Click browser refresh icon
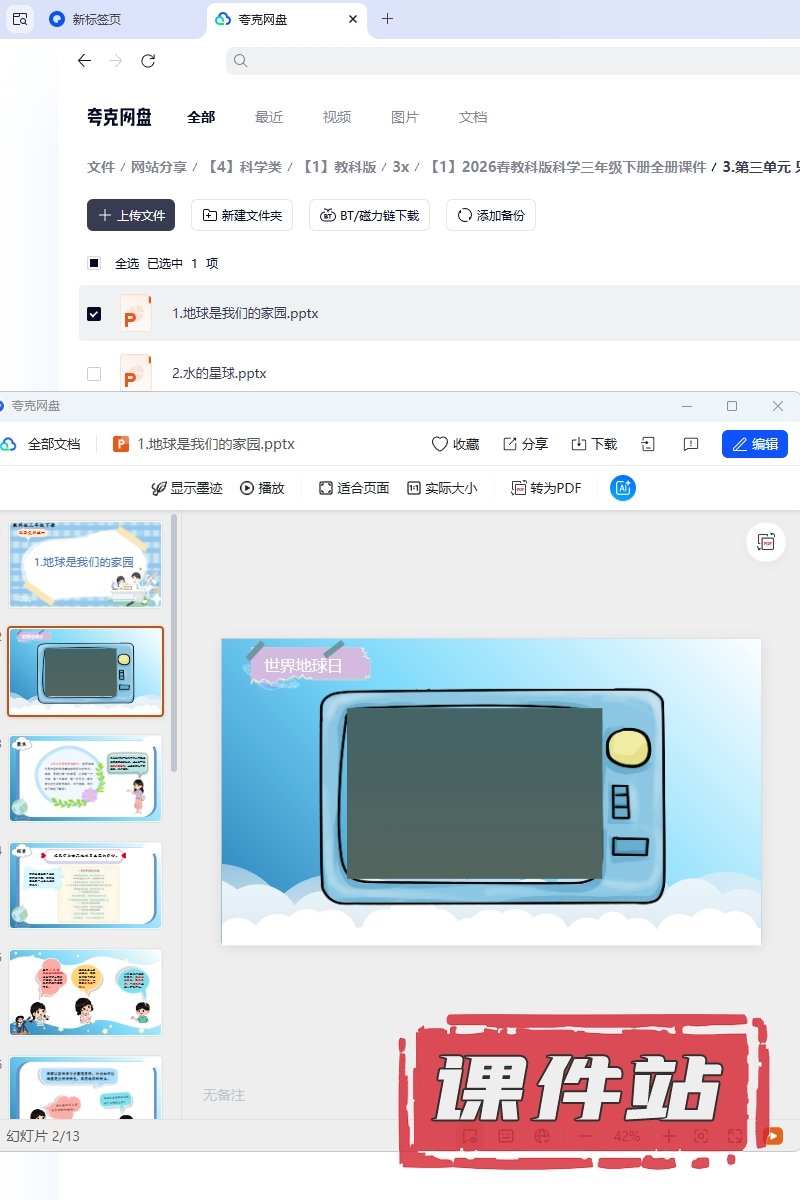 click(x=148, y=61)
